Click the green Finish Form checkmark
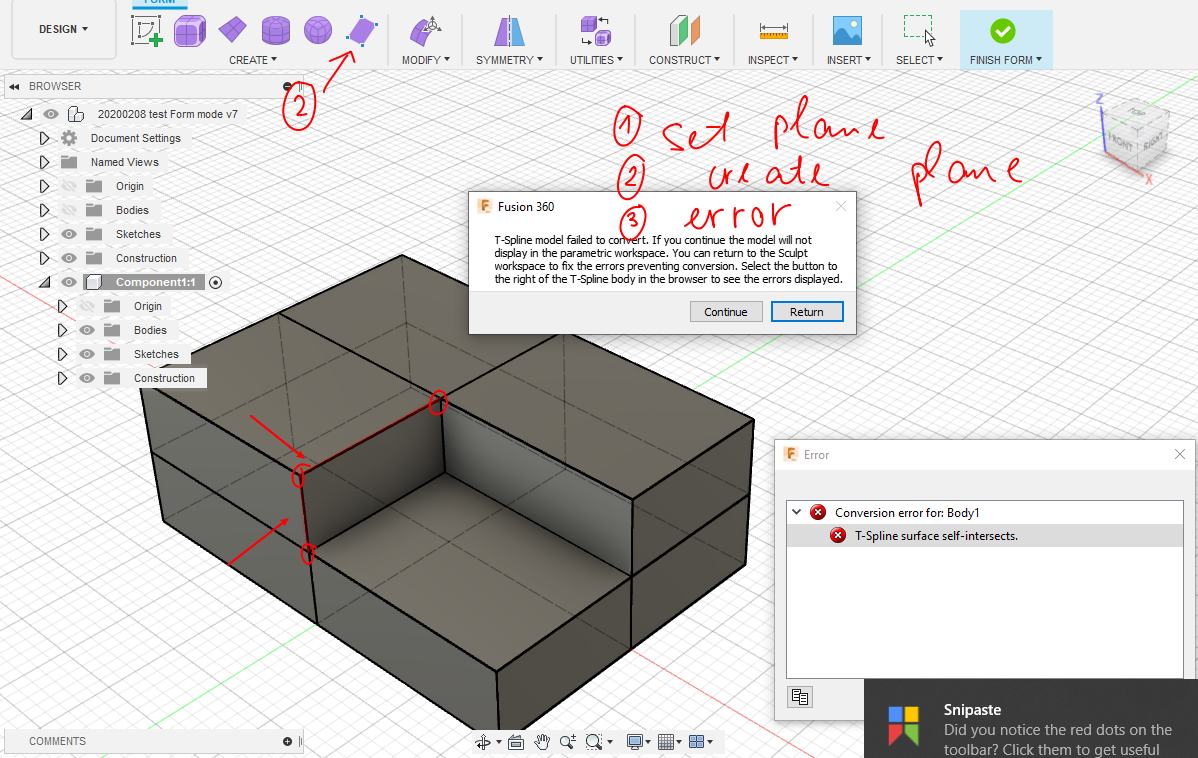1198x758 pixels. (x=1005, y=30)
